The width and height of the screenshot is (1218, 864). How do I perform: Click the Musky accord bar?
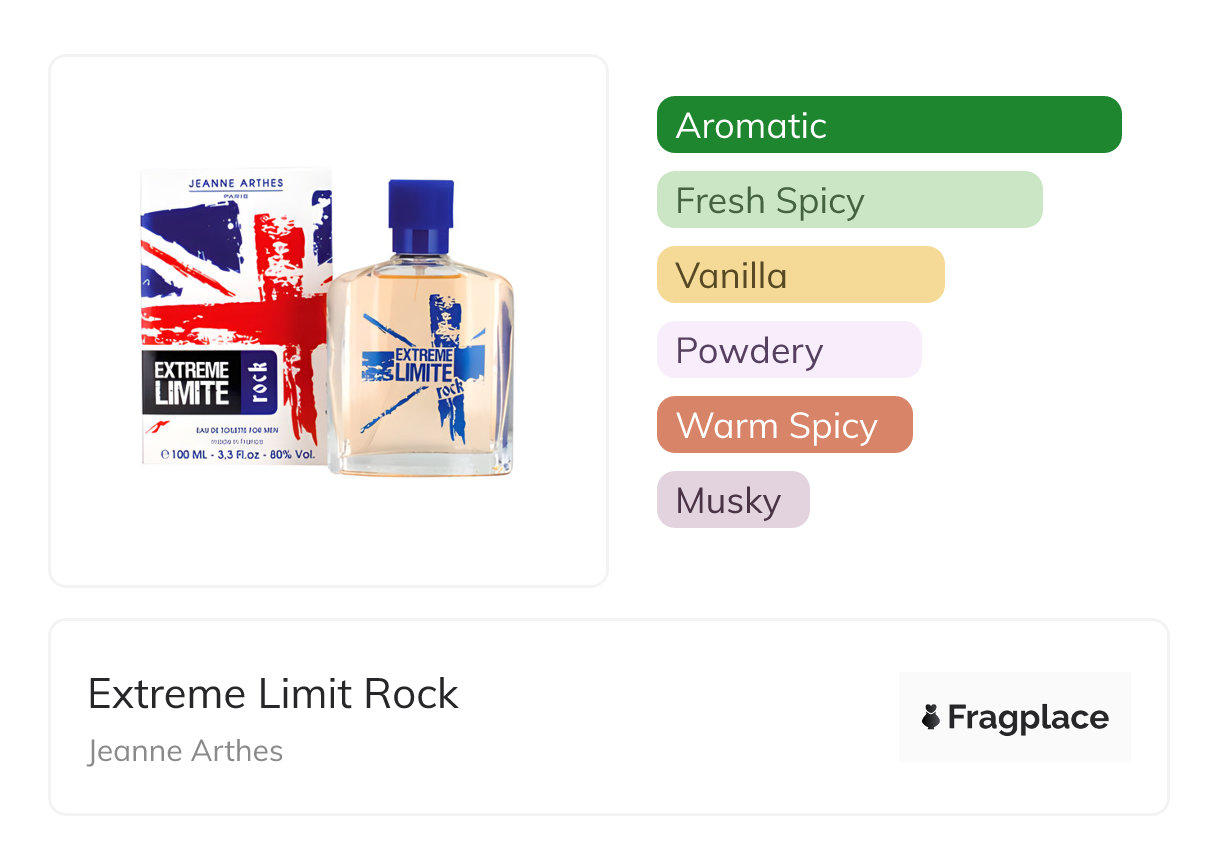pyautogui.click(x=732, y=500)
